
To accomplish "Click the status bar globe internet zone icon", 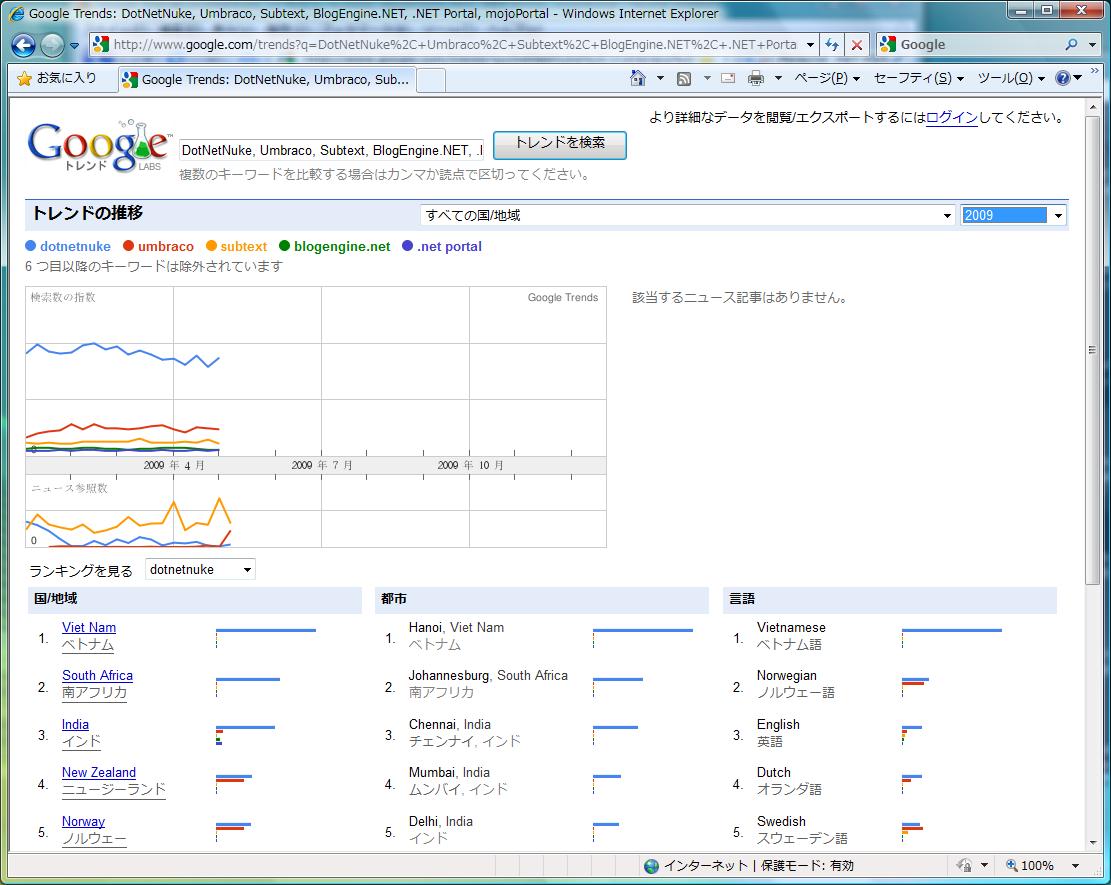I will 651,865.
